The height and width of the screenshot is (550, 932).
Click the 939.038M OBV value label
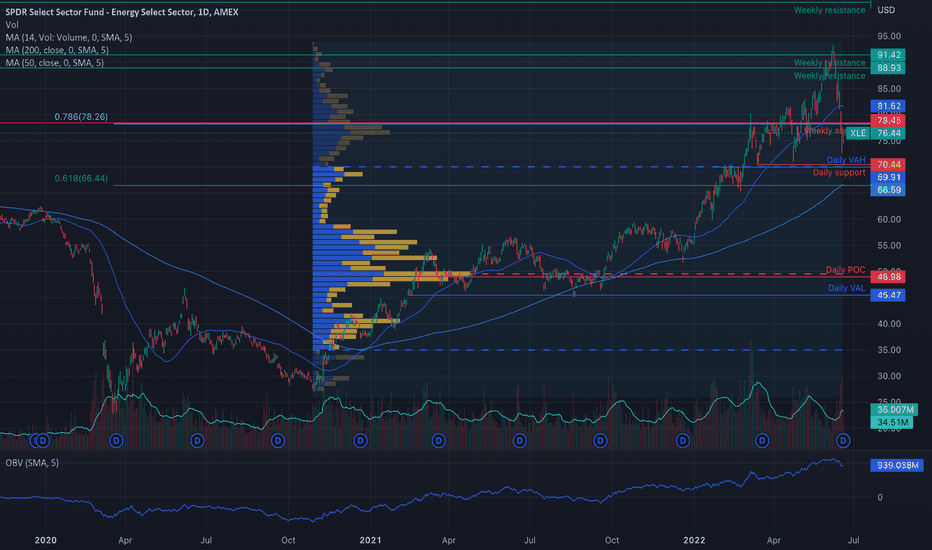(x=896, y=465)
